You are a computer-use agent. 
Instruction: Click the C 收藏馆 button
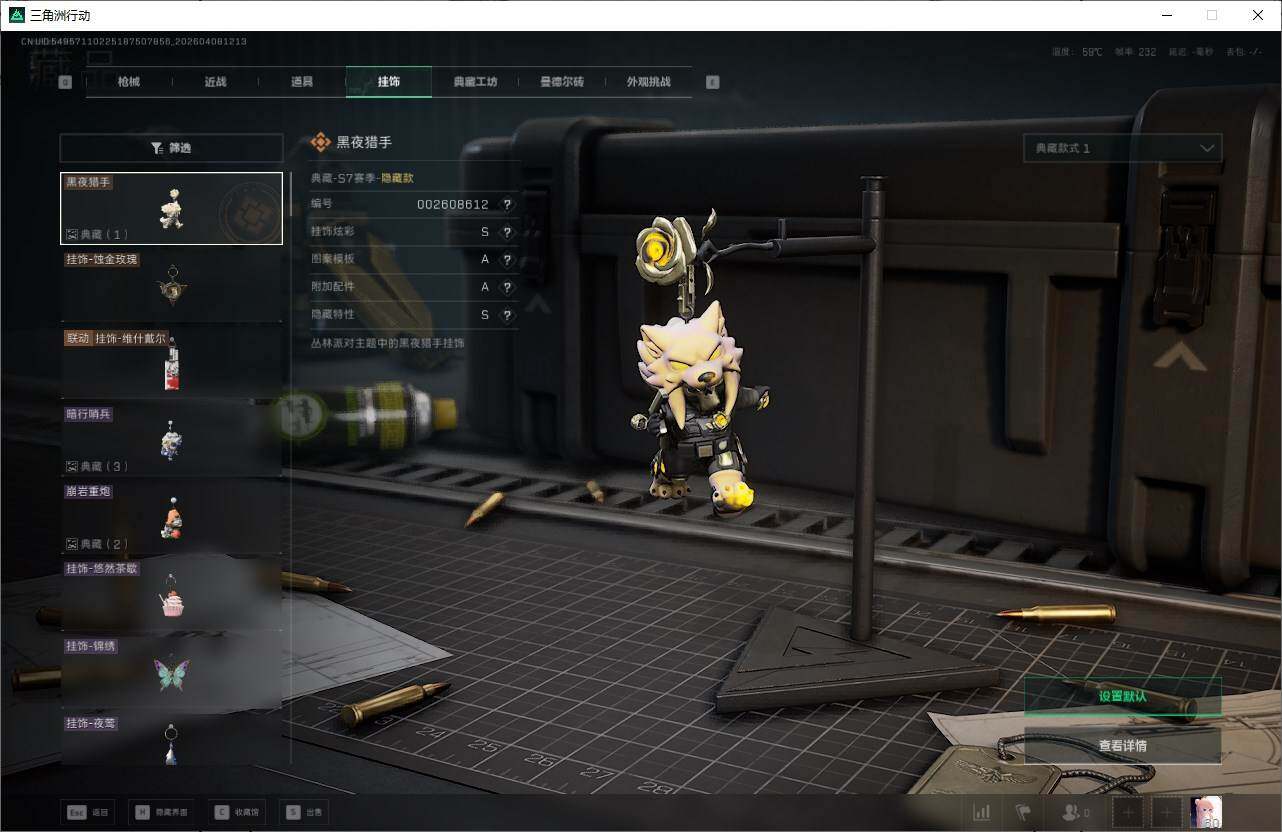[235, 812]
